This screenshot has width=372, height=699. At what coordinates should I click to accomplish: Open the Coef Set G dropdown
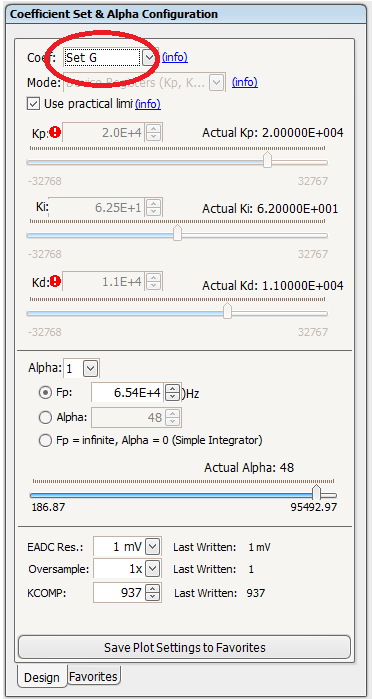coord(149,57)
